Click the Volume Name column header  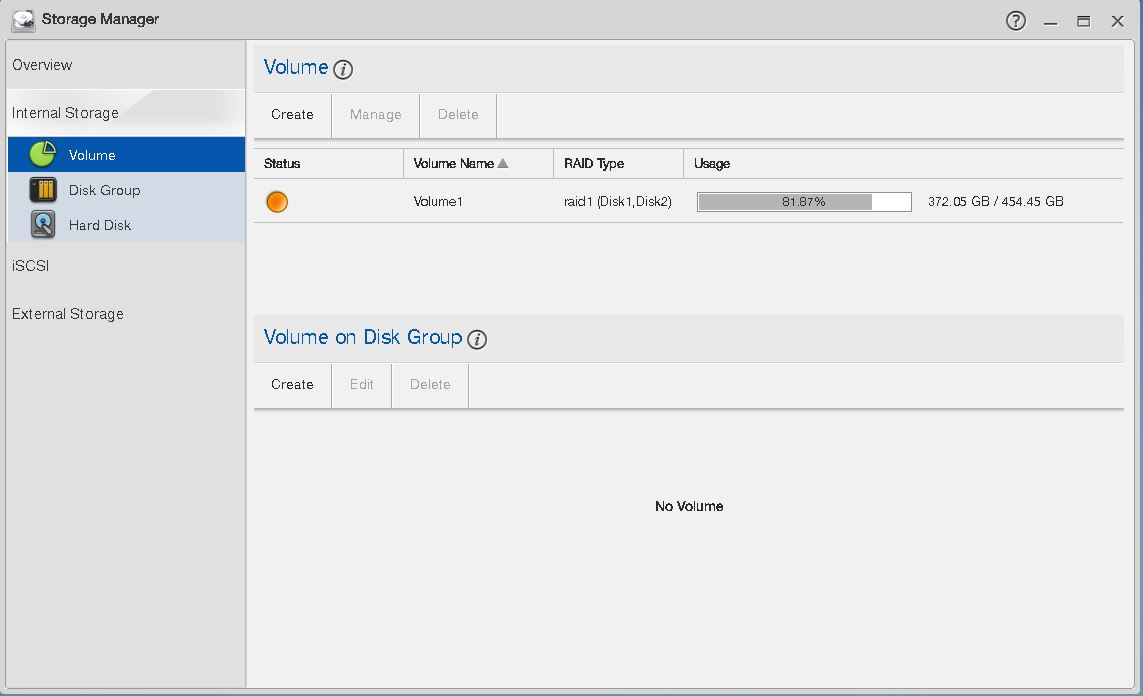(x=478, y=163)
